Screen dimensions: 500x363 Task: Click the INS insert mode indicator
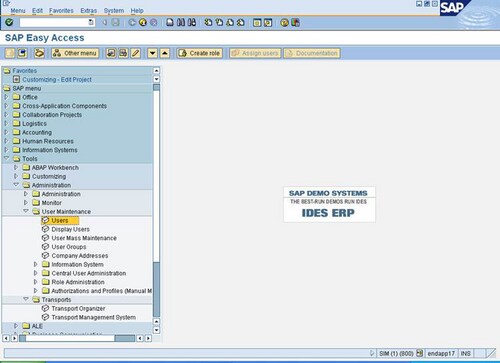click(466, 353)
